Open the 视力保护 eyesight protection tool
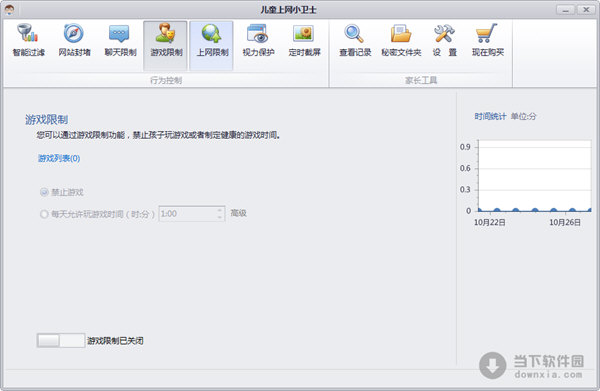600x391 pixels. [258, 41]
